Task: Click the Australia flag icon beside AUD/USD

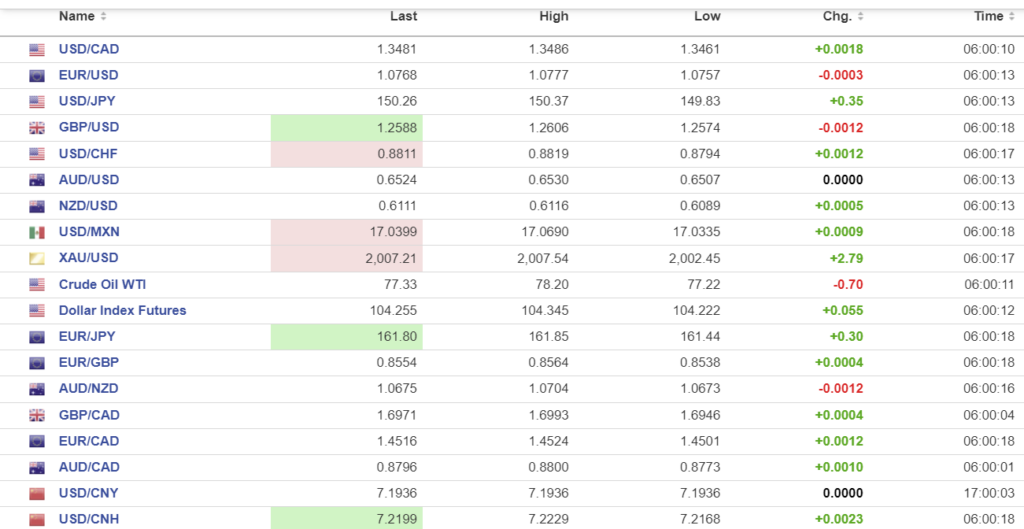Action: click(x=37, y=180)
